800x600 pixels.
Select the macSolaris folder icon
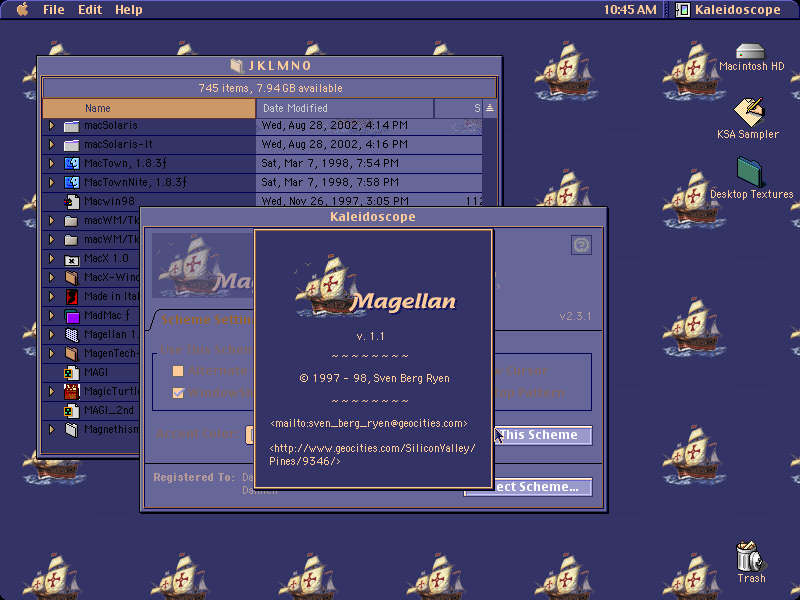pos(71,126)
